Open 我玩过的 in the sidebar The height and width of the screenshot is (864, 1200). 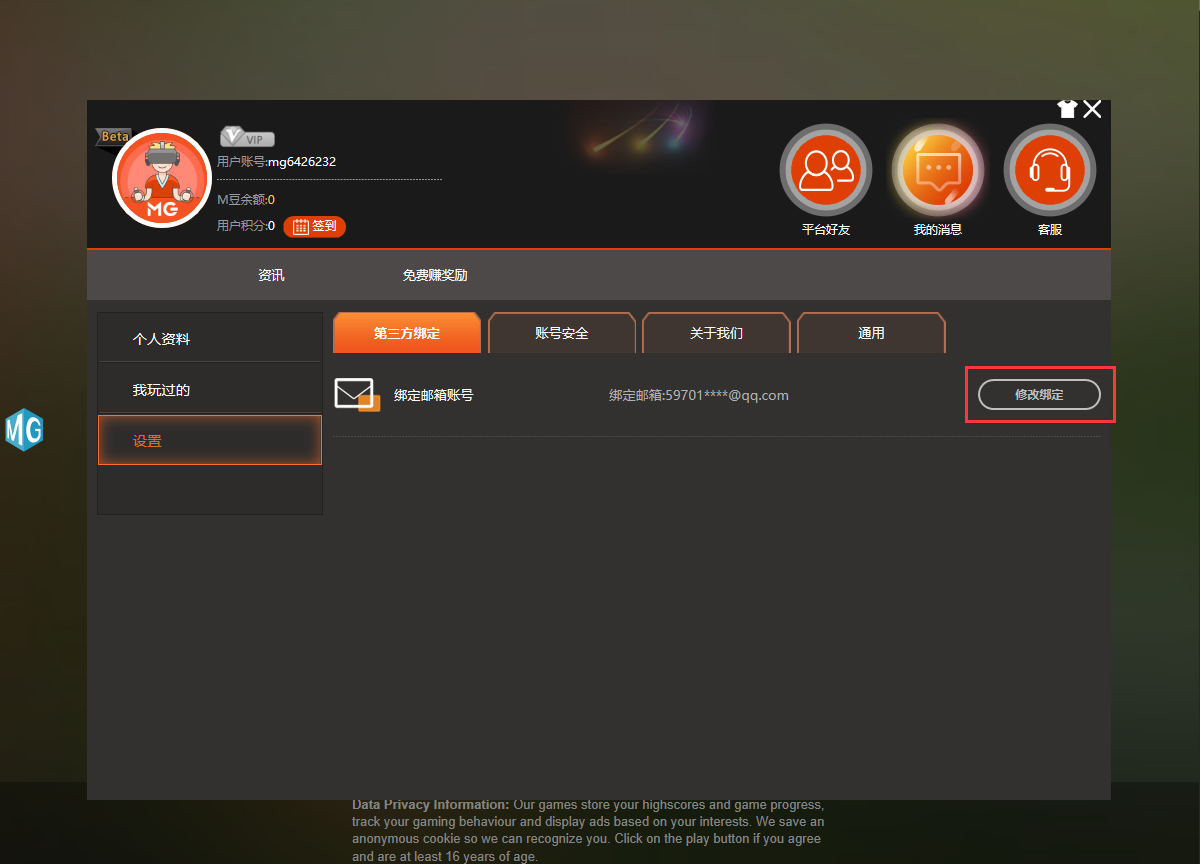(209, 390)
